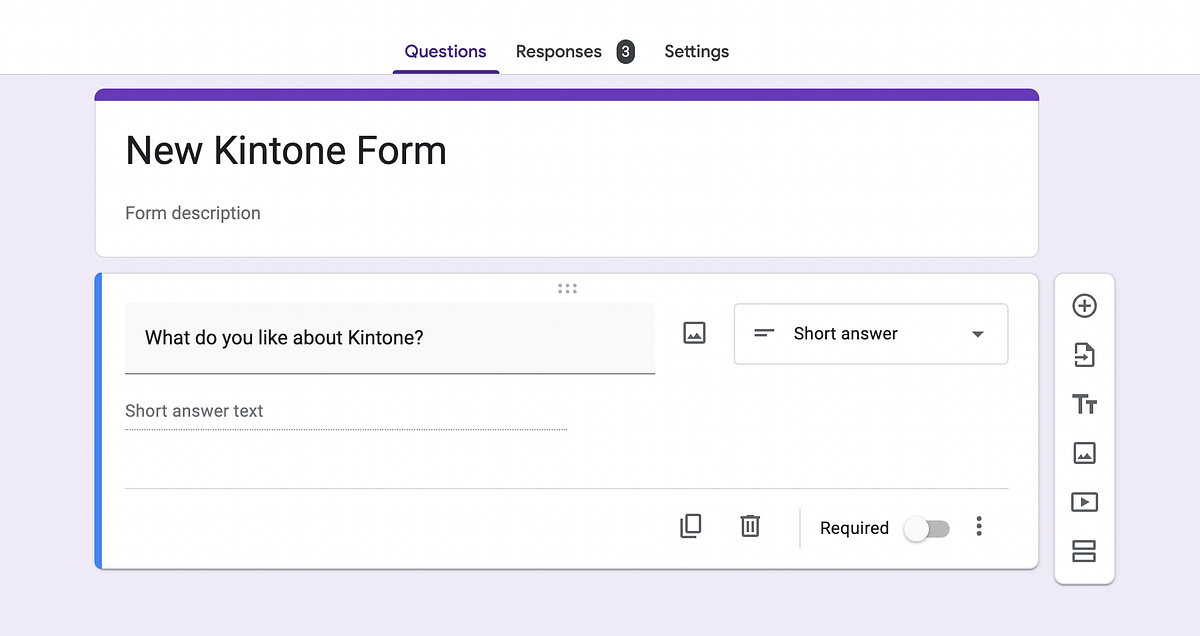The image size is (1200, 636).
Task: Click the response count badge showing 3
Action: (626, 51)
